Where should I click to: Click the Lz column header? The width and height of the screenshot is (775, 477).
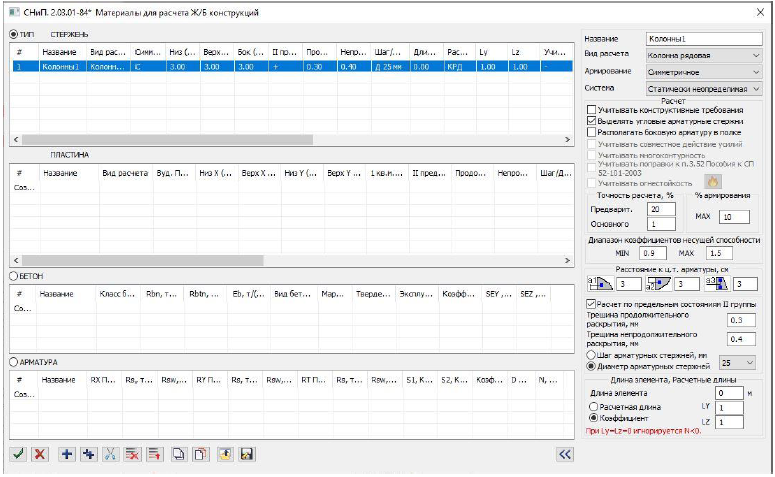pos(523,52)
